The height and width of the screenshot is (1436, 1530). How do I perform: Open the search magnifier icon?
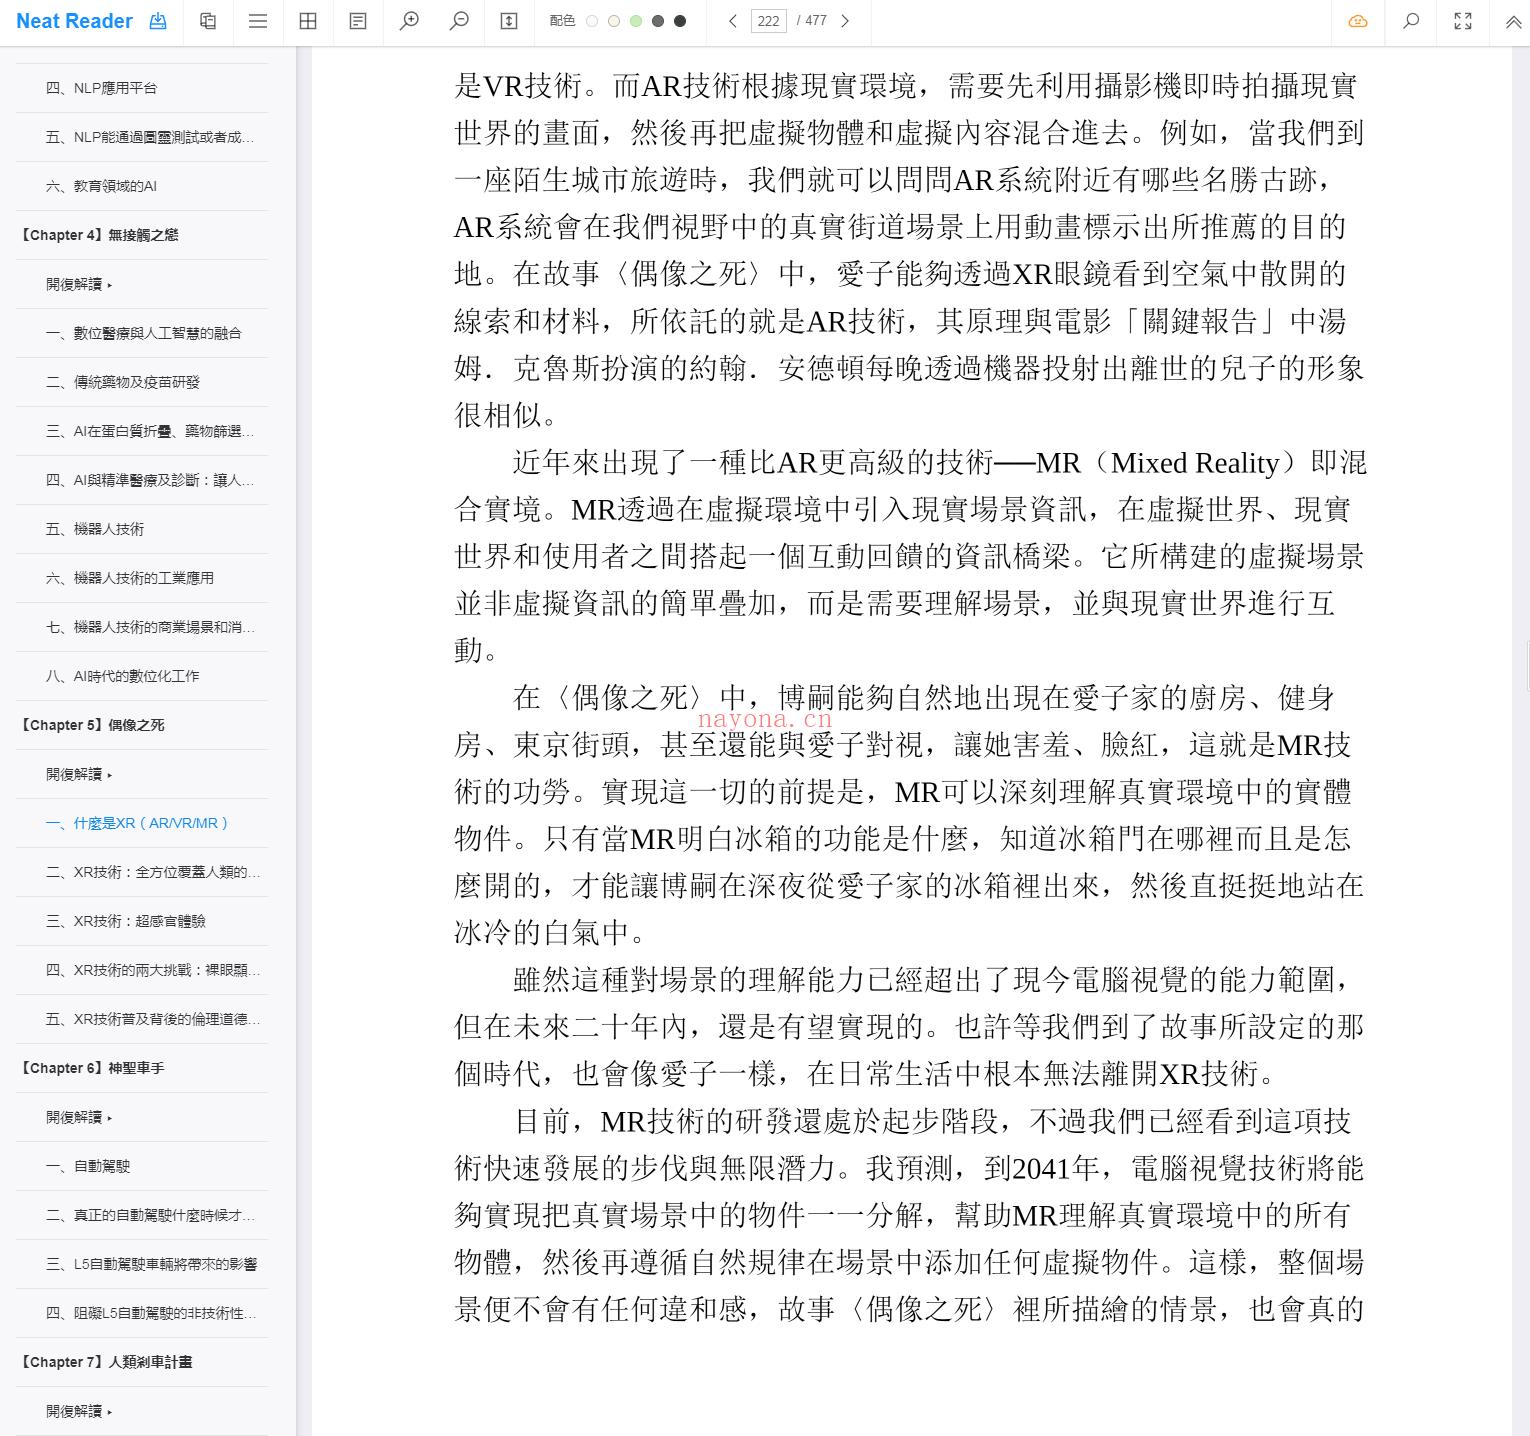[1411, 21]
